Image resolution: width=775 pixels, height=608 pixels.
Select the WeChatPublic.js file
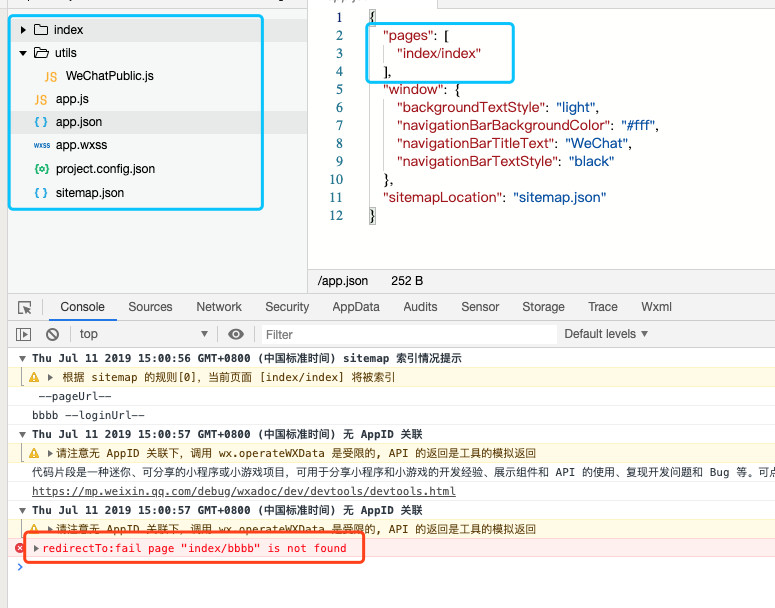click(109, 76)
